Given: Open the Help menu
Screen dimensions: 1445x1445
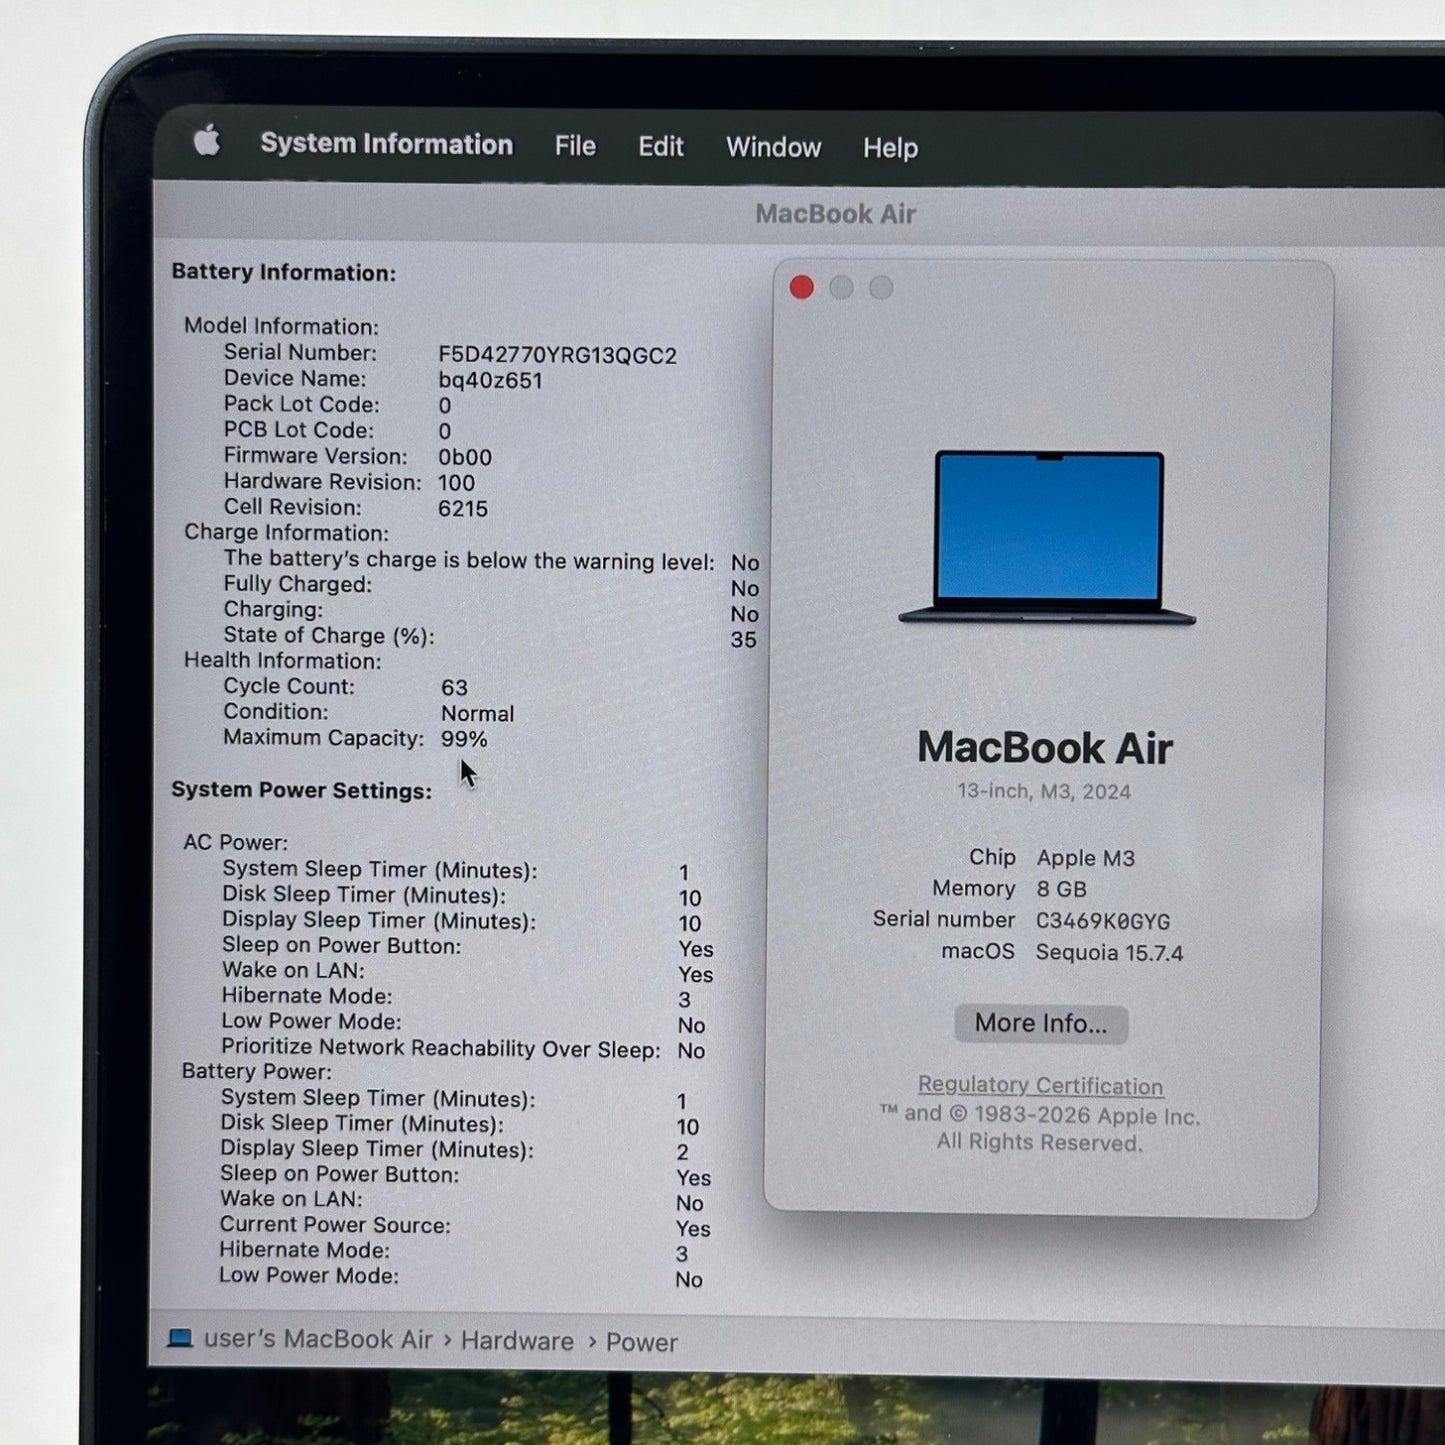Looking at the screenshot, I should [x=890, y=148].
